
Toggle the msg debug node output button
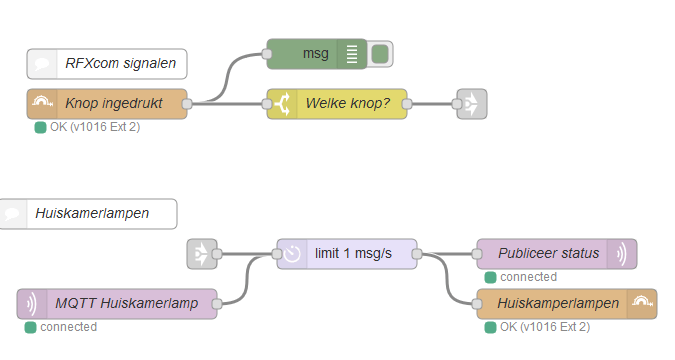pyautogui.click(x=380, y=54)
